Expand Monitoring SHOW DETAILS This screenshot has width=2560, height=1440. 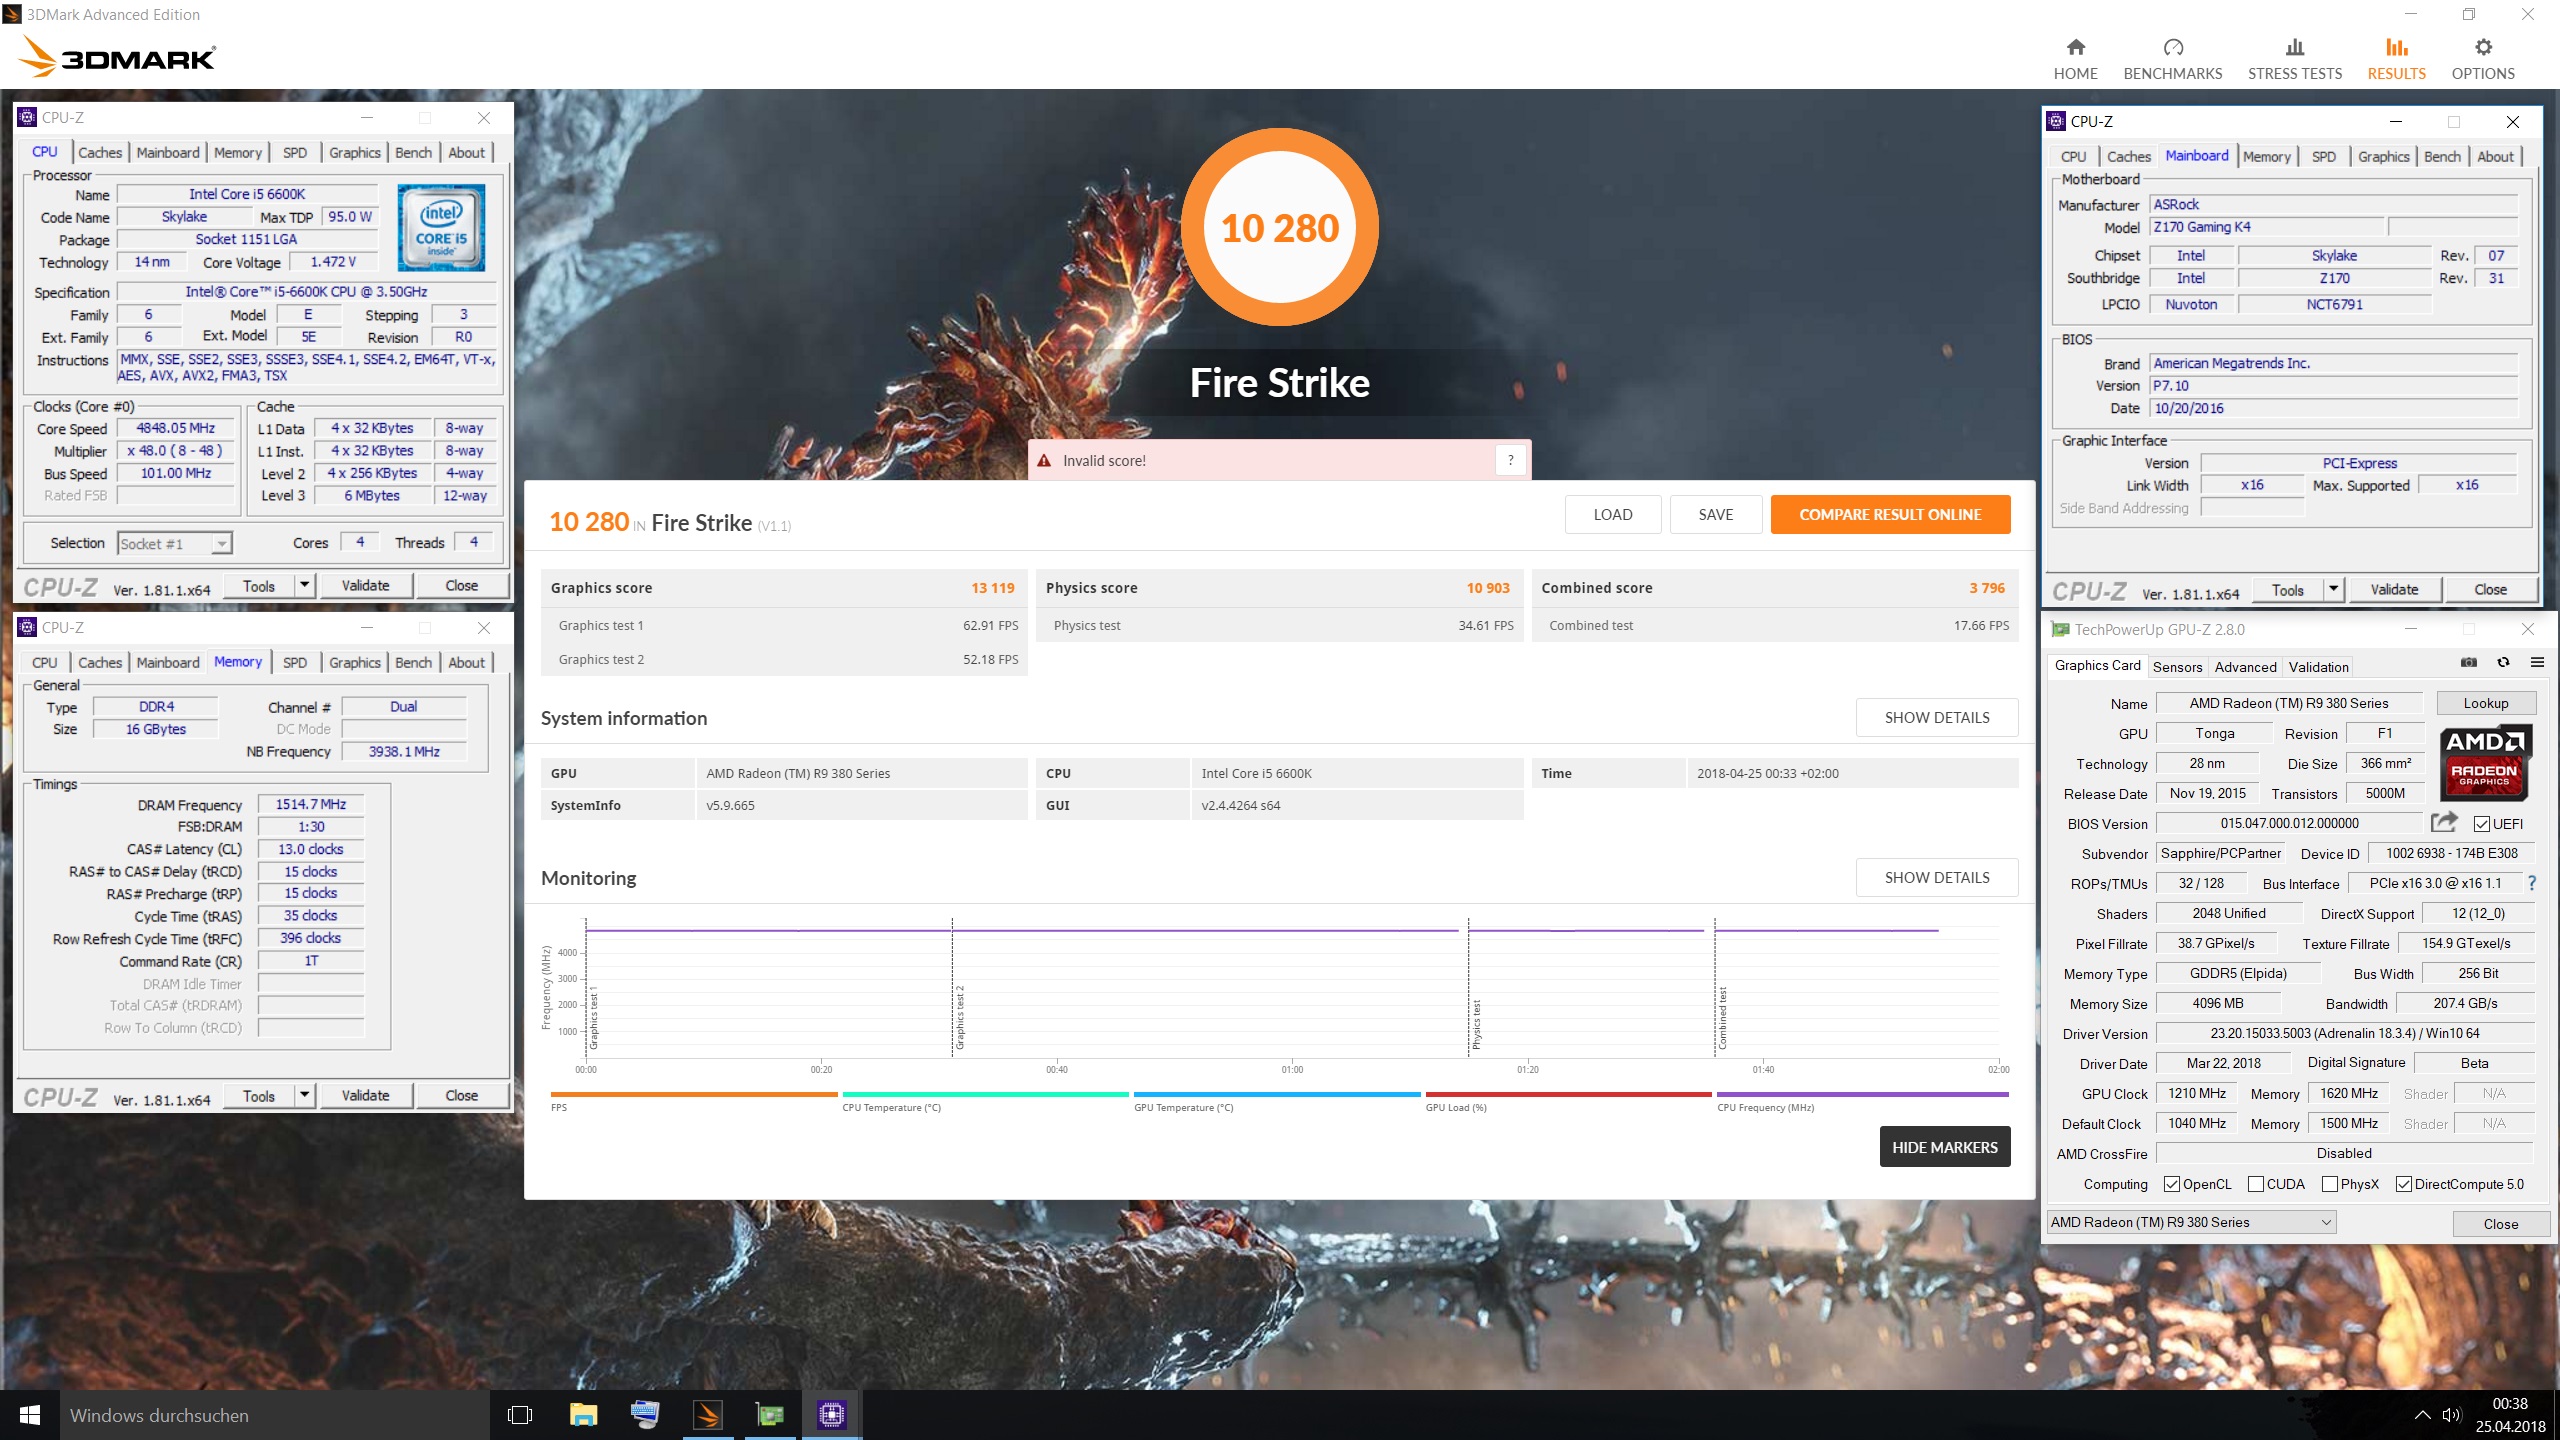(1937, 878)
